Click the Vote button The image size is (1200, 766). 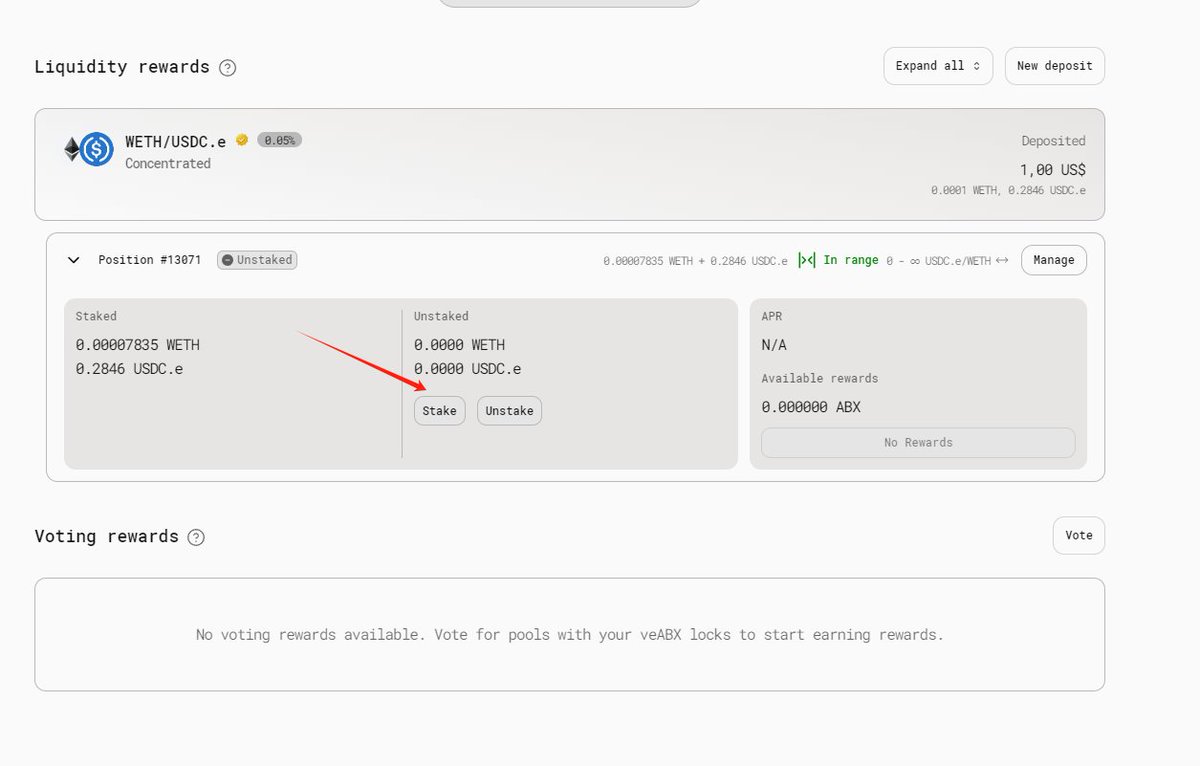click(x=1079, y=536)
